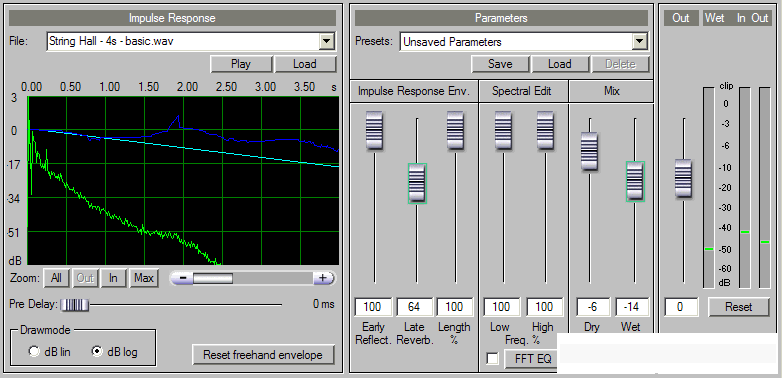The height and width of the screenshot is (378, 782).
Task: Click the Wet value field showing -14
Action: tap(632, 307)
